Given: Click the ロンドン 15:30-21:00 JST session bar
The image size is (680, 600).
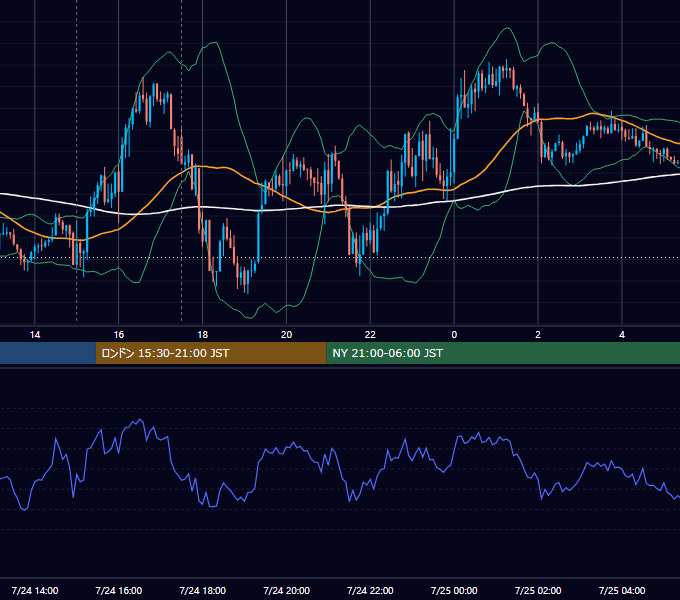Looking at the screenshot, I should [211, 353].
